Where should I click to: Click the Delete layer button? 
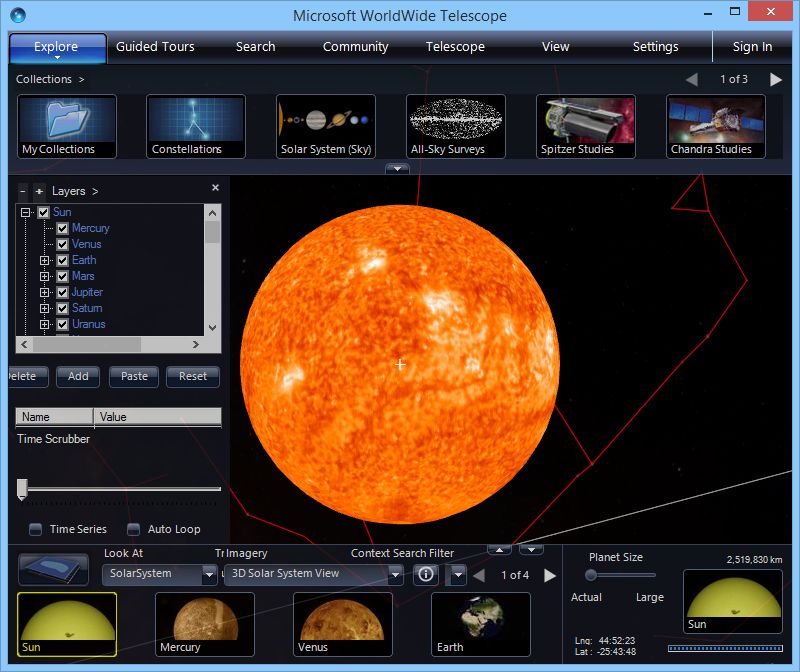(x=29, y=377)
